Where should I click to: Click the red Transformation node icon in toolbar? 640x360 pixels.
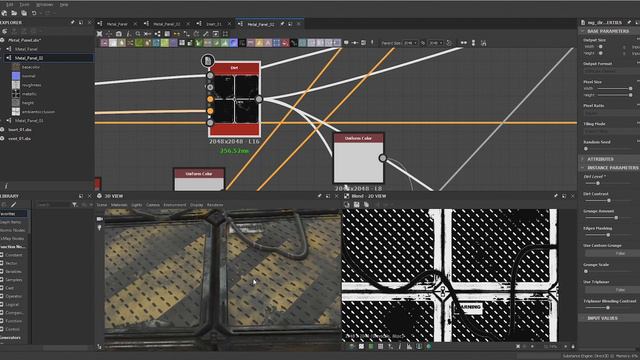click(285, 43)
